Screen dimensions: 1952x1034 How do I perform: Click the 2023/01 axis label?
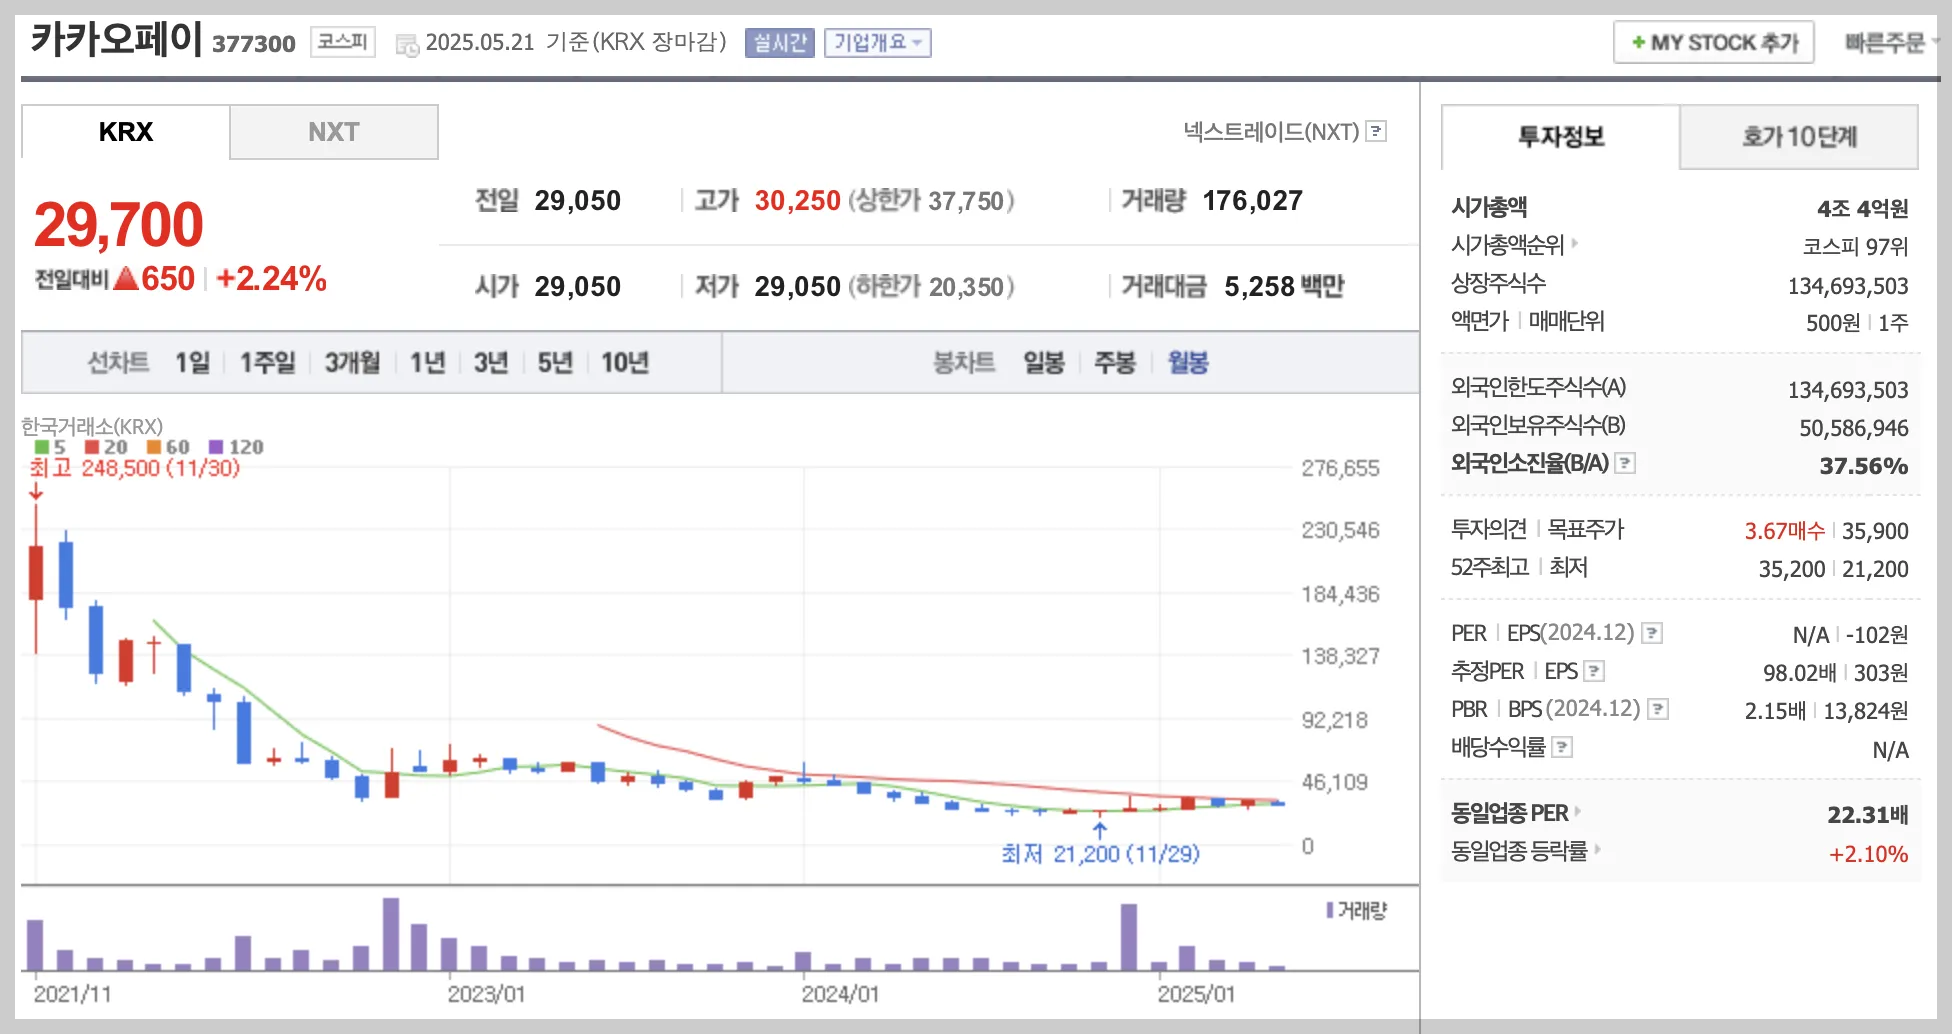(x=486, y=994)
